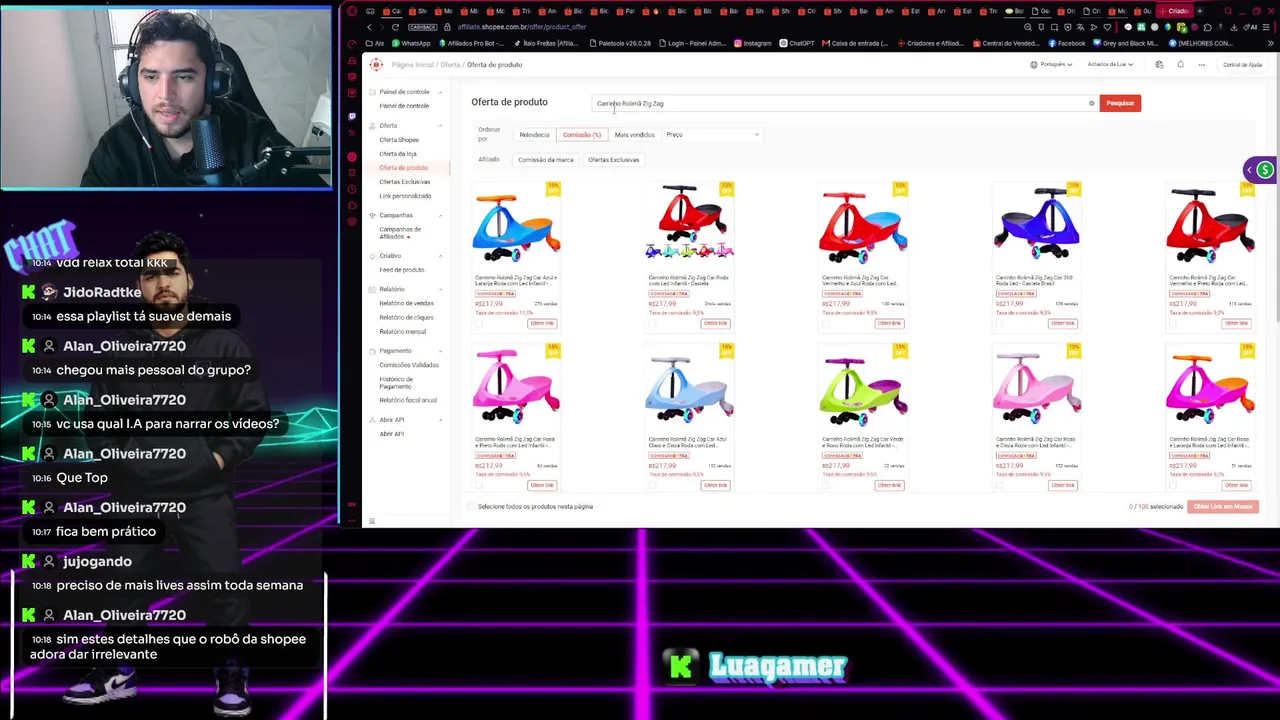This screenshot has height=720, width=1280.
Task: Tick the checkbox on the 360 Roda Led blue car
Action: coord(999,323)
